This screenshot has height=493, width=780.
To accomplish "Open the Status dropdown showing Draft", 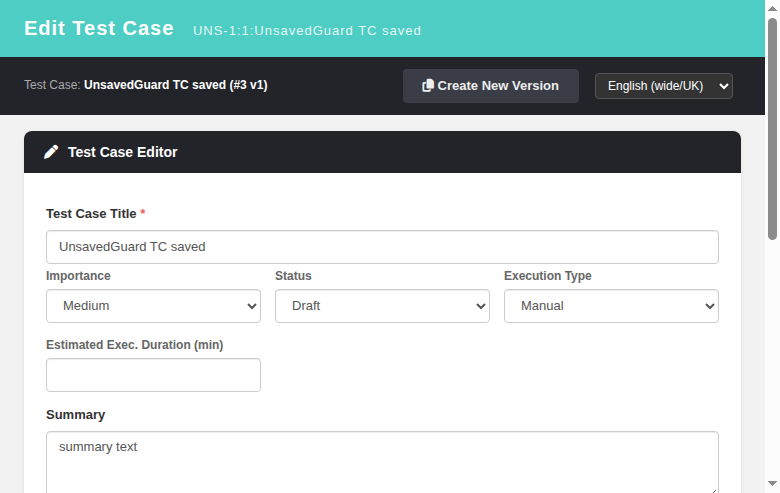I will tap(382, 306).
